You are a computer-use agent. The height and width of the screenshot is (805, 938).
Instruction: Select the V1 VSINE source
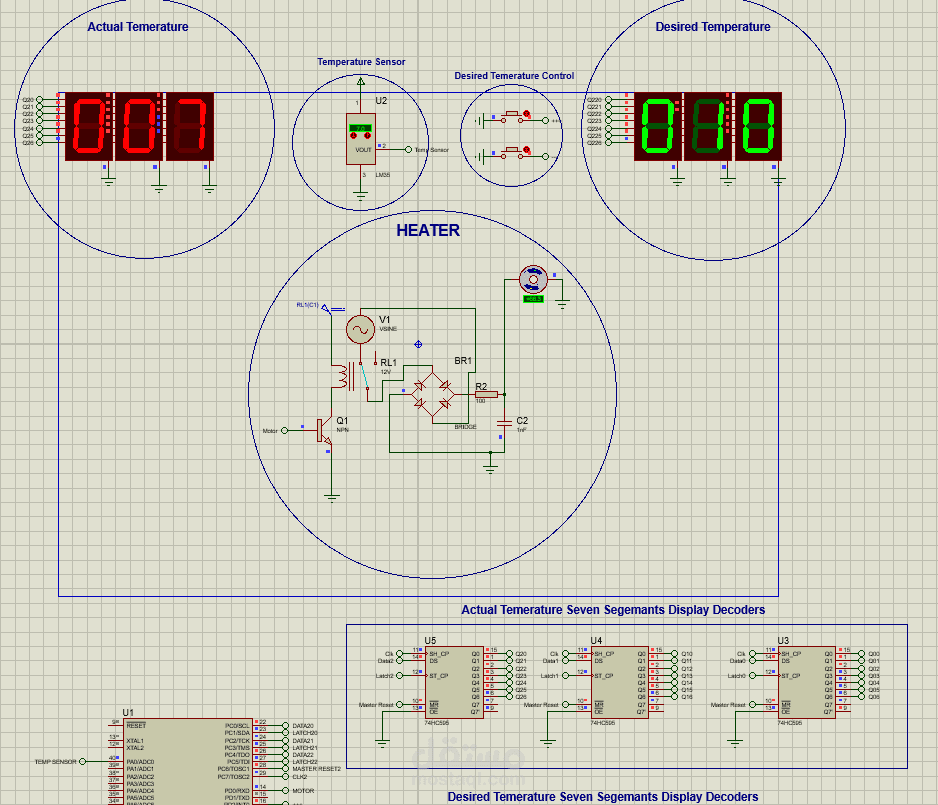click(360, 330)
